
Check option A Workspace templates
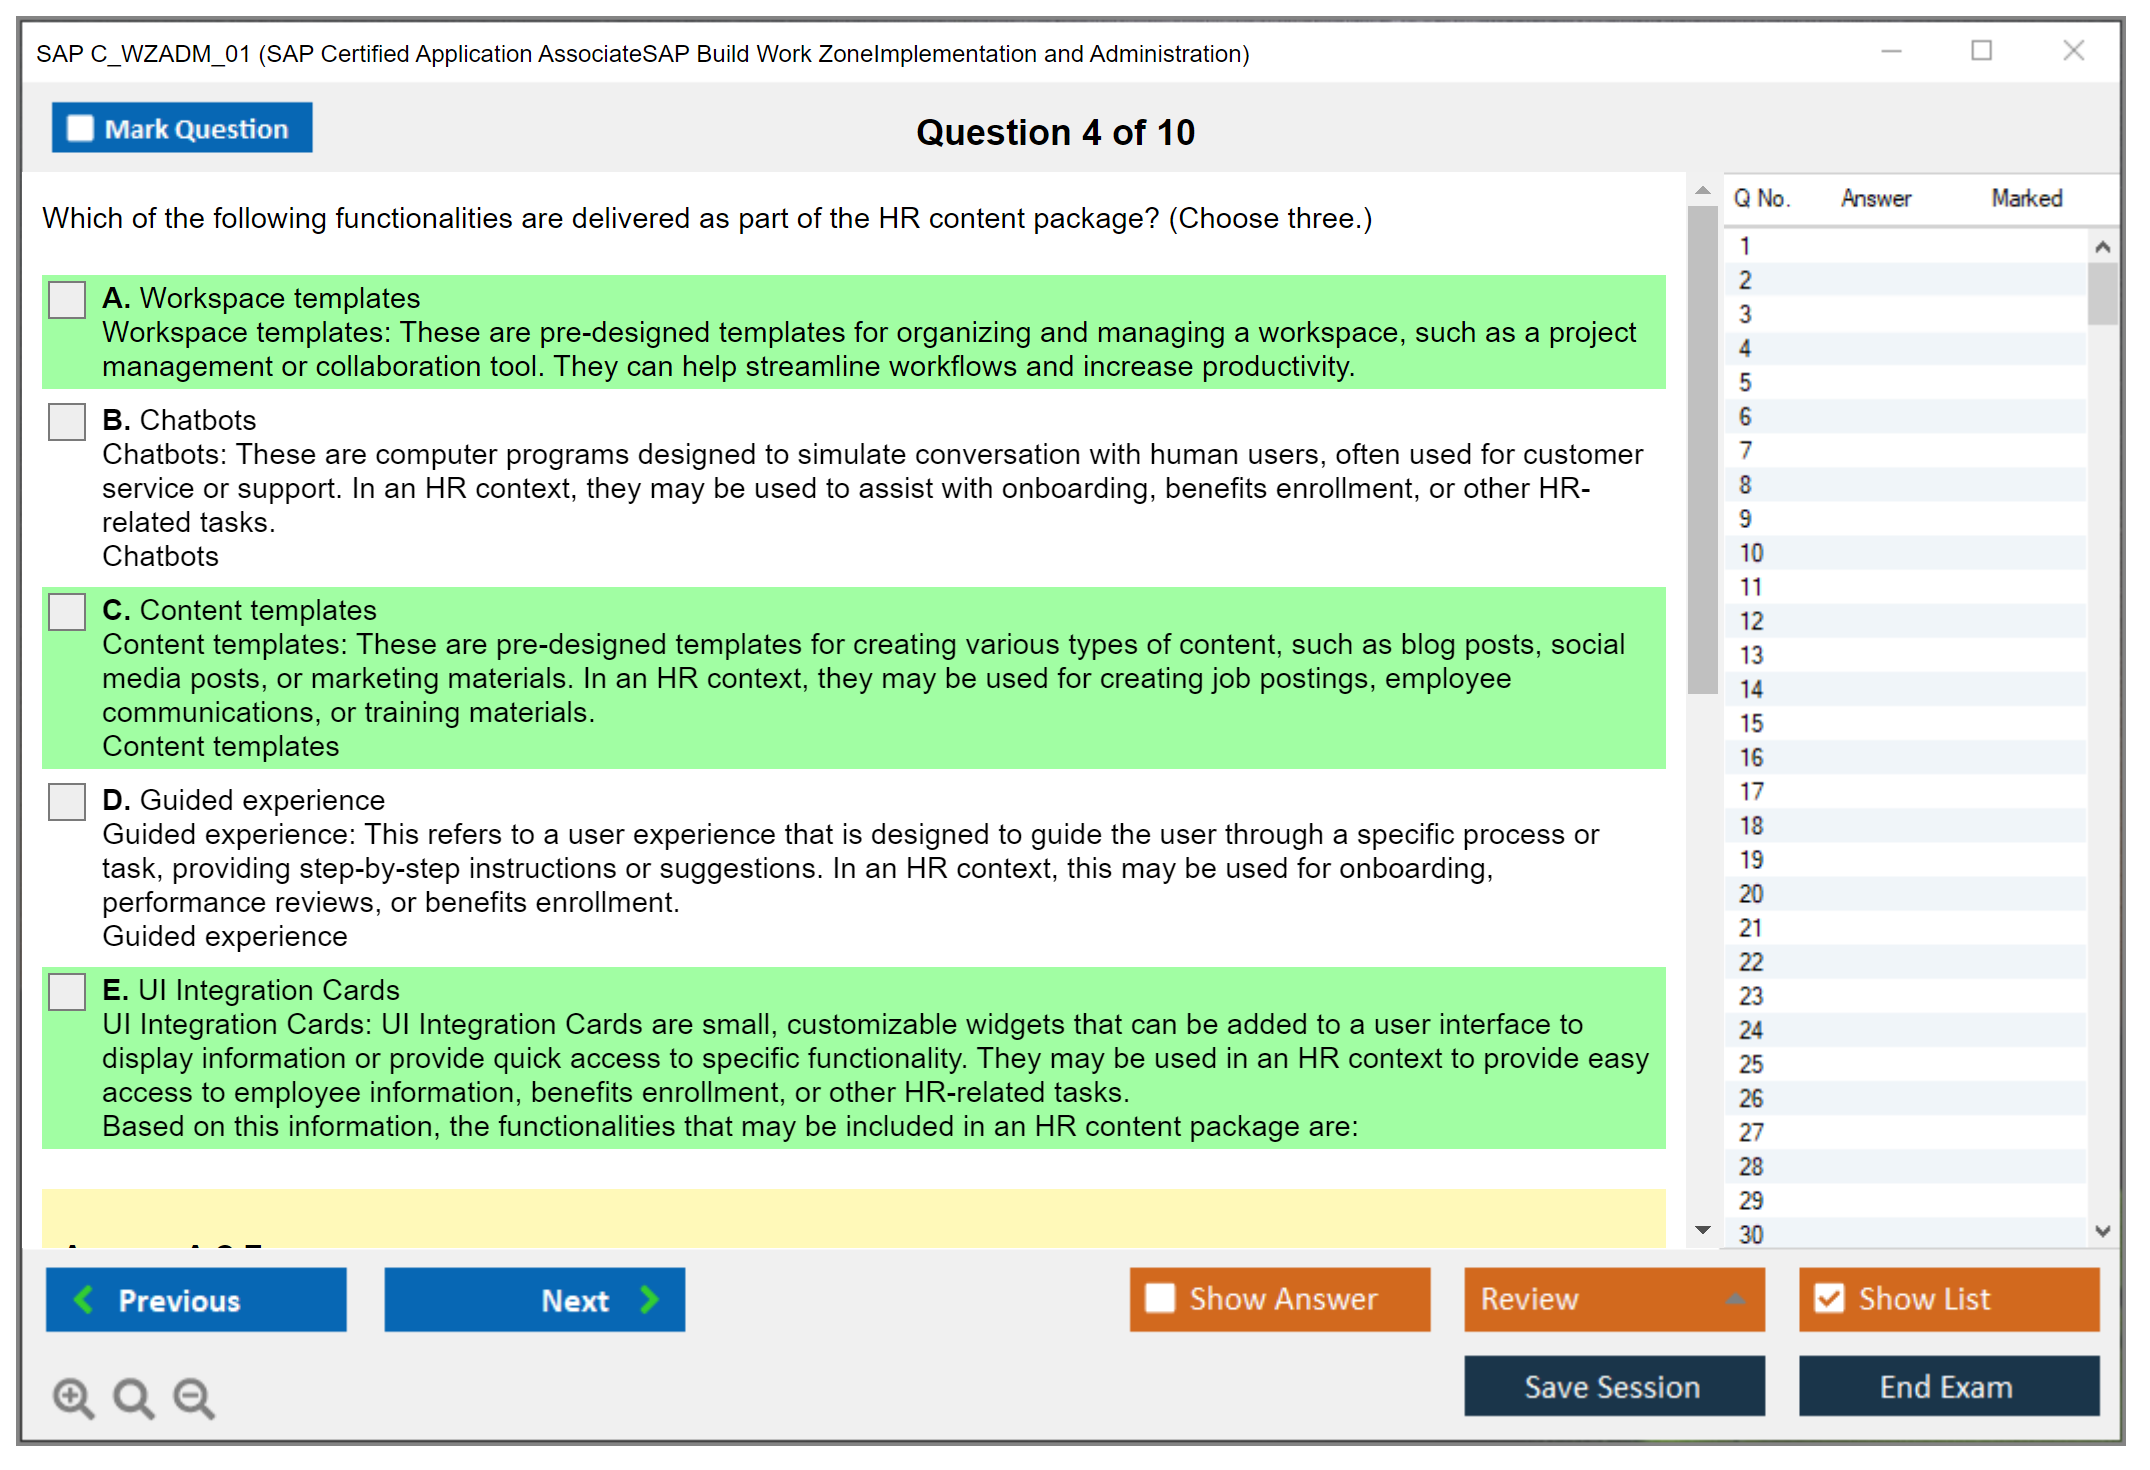pos(67,299)
